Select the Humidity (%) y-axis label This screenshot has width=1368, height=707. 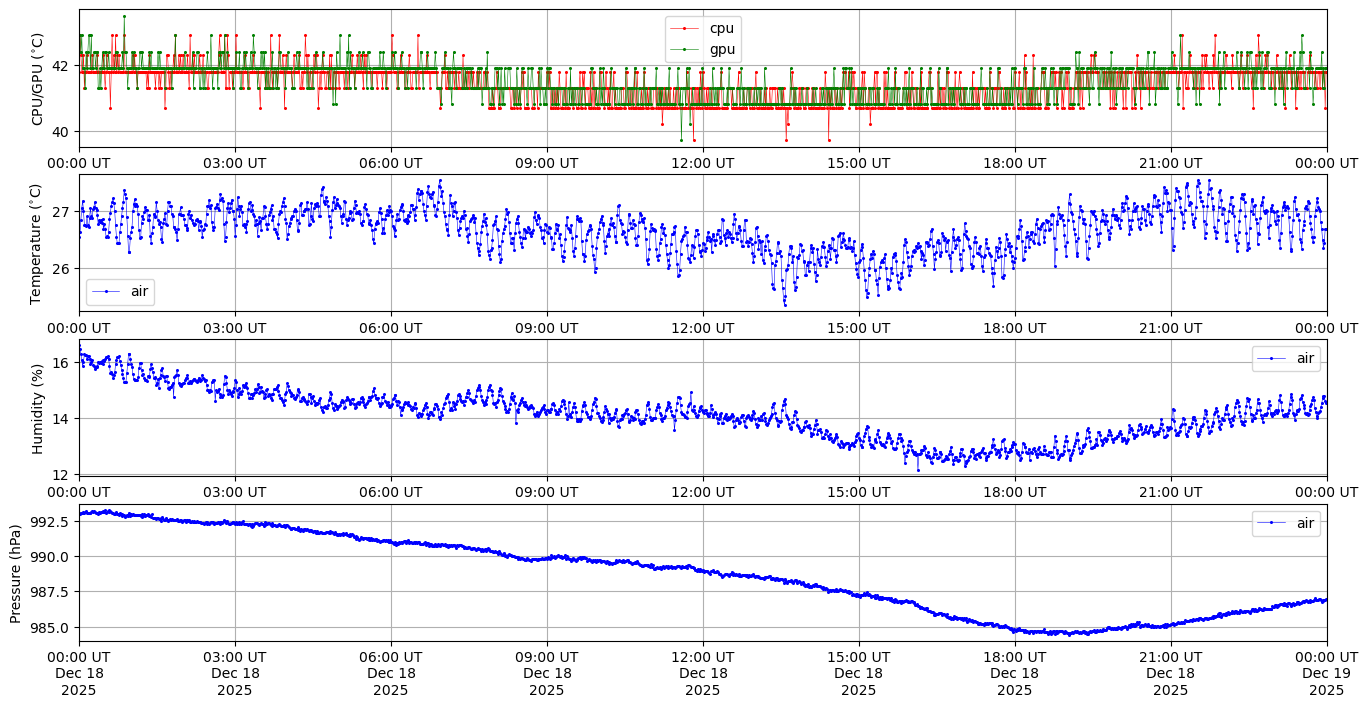[x=38, y=408]
